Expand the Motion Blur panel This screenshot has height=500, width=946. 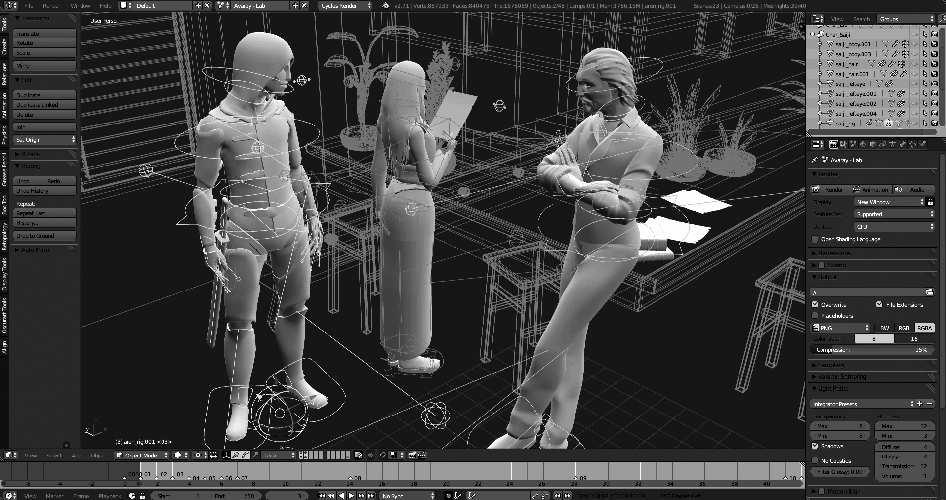[872, 492]
